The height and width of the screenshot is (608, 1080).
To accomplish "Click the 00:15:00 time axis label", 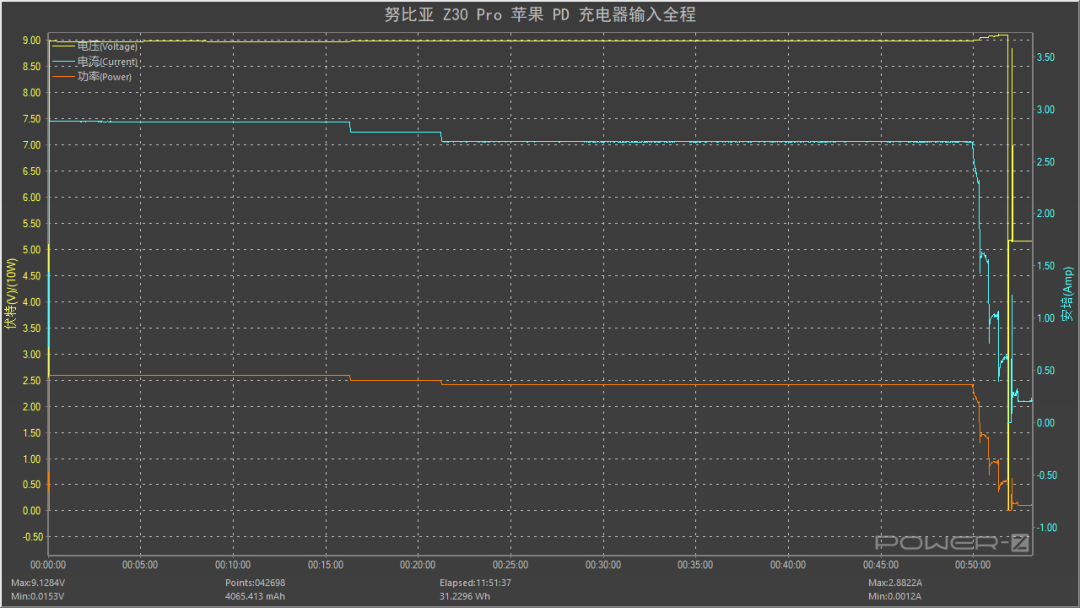I will 325,565.
